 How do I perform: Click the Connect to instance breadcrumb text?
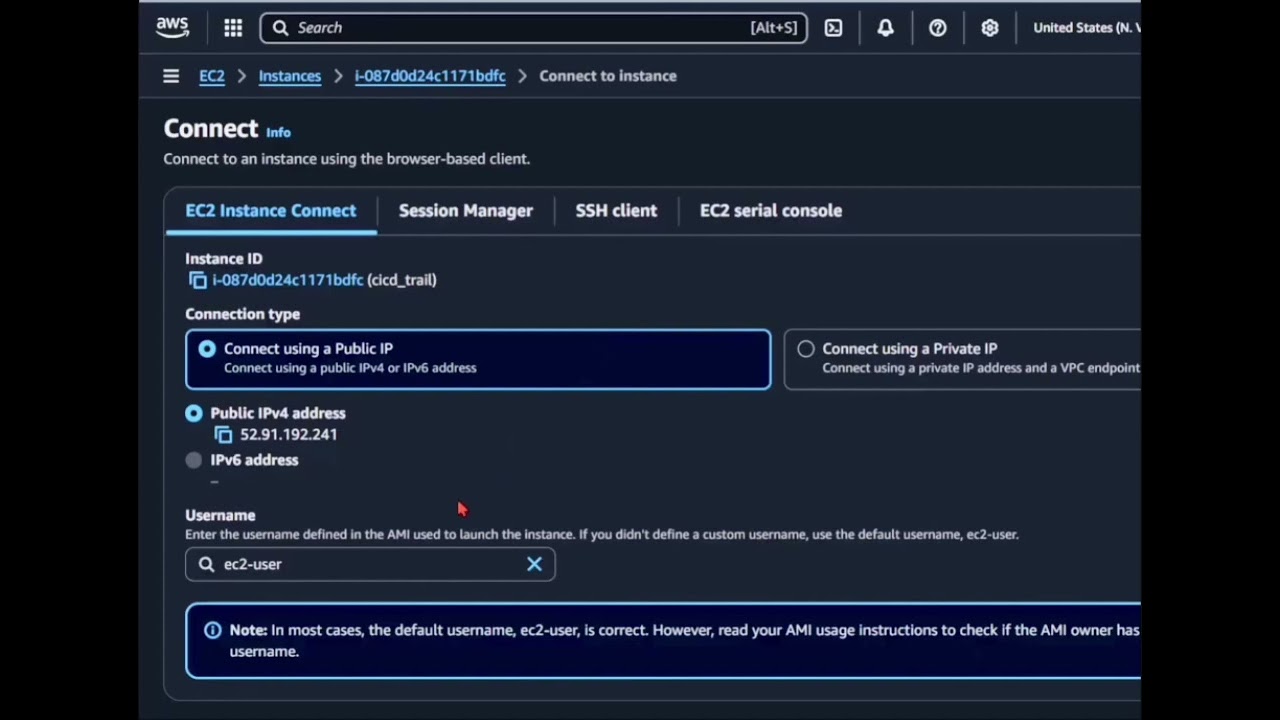(608, 76)
